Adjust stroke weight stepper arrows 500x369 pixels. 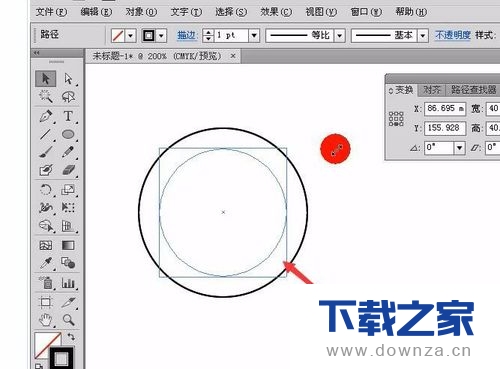(208, 35)
